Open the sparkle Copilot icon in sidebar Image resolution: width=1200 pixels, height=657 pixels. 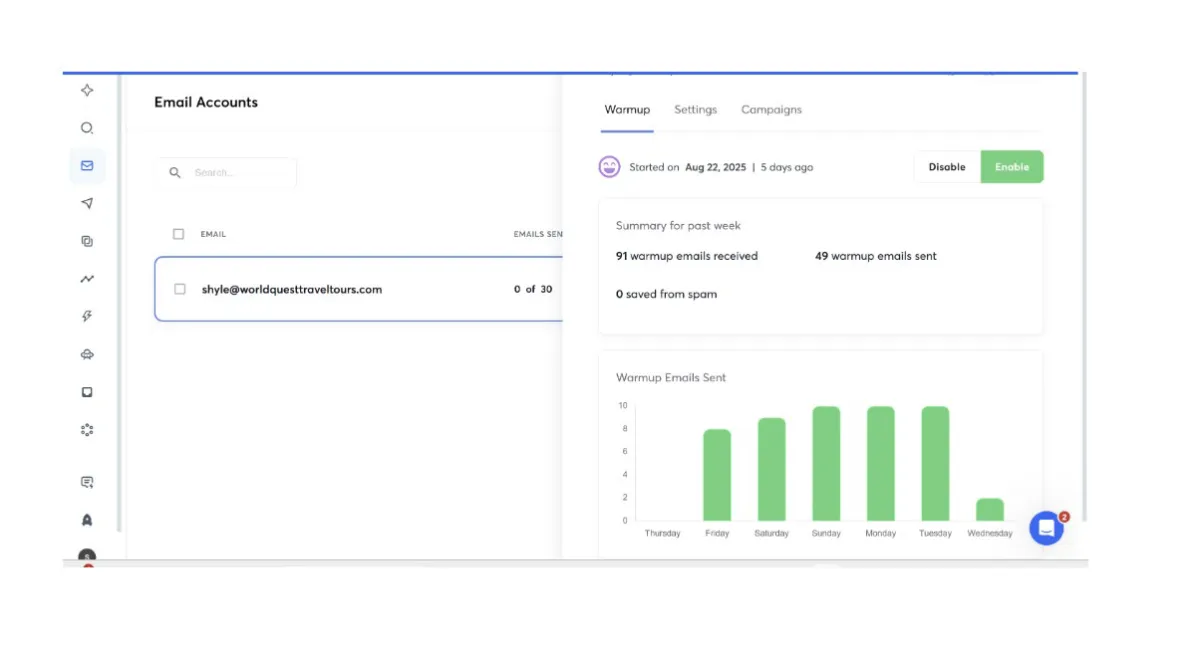coord(87,90)
